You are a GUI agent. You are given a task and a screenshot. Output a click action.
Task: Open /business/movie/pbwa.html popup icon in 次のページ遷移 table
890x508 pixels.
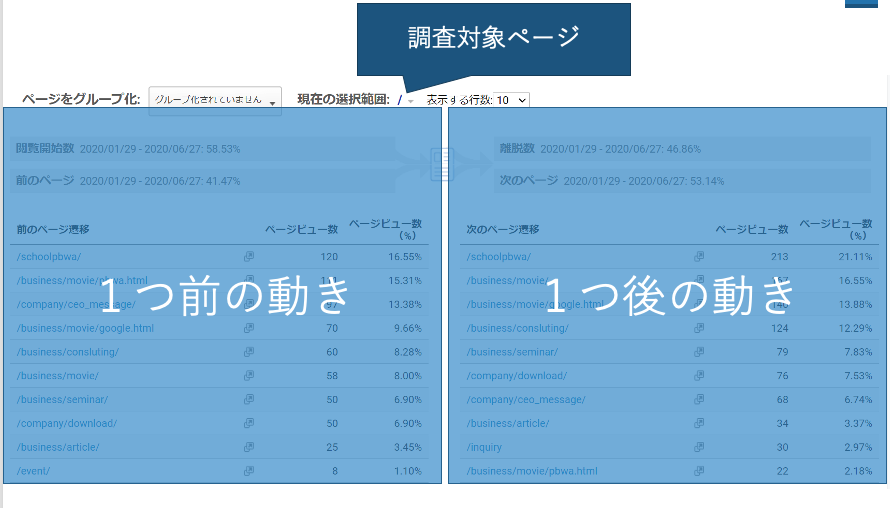[x=699, y=471]
